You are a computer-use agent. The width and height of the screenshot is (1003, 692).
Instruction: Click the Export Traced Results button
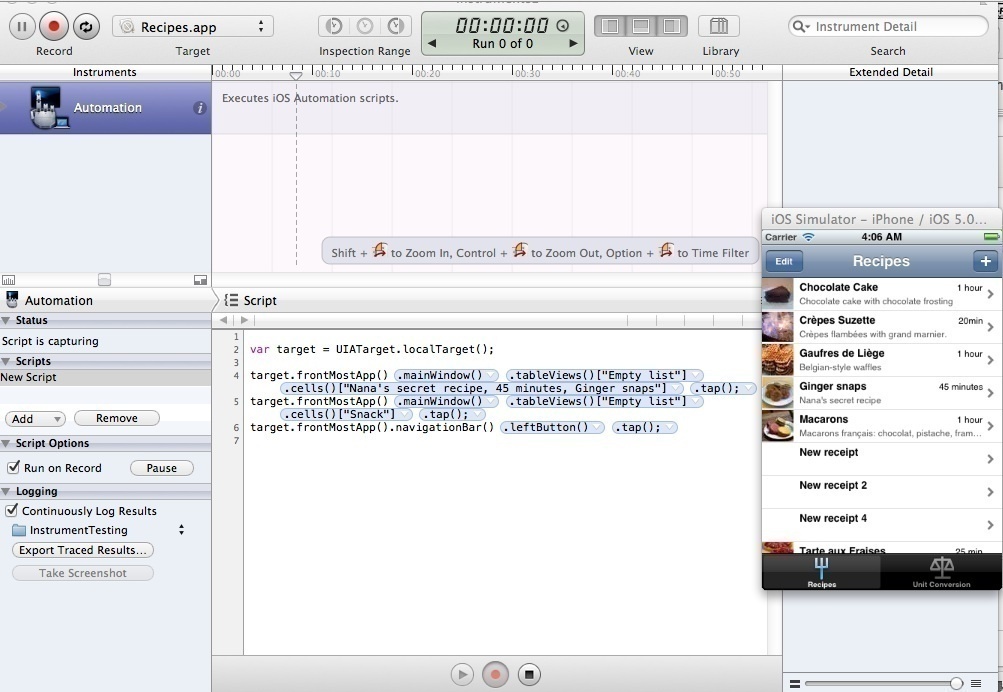pos(82,550)
